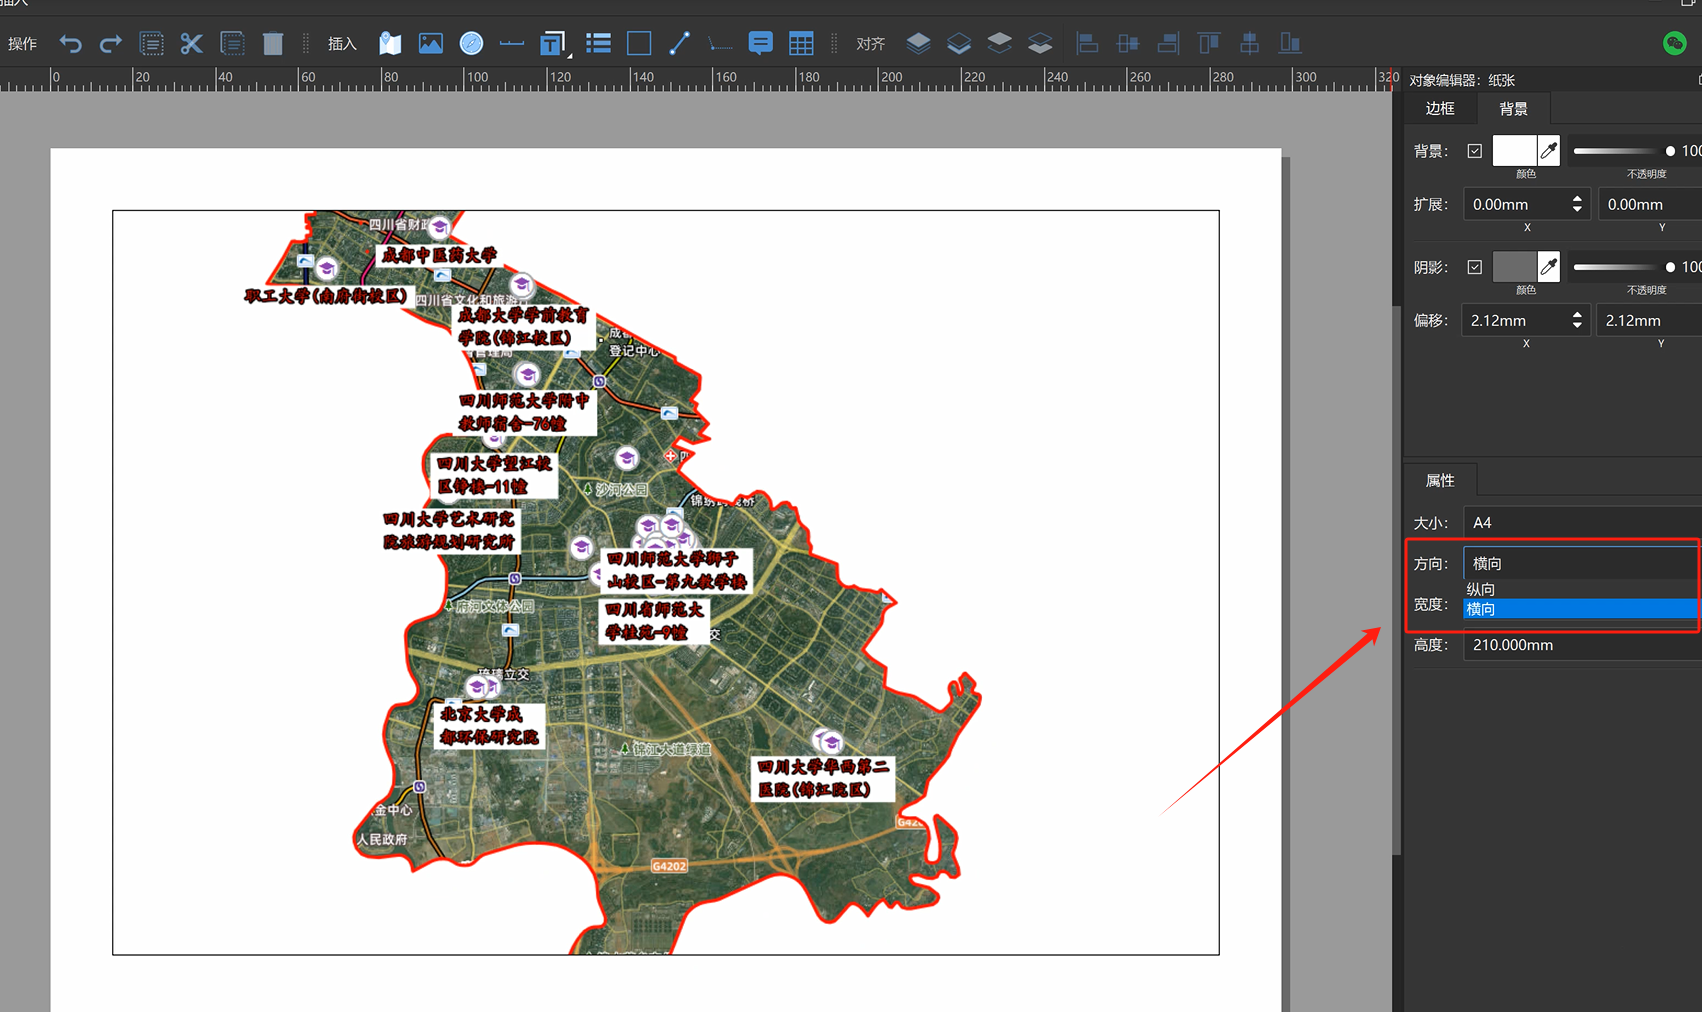Insert a rectangle shape icon
Image resolution: width=1702 pixels, height=1012 pixels.
pos(639,43)
